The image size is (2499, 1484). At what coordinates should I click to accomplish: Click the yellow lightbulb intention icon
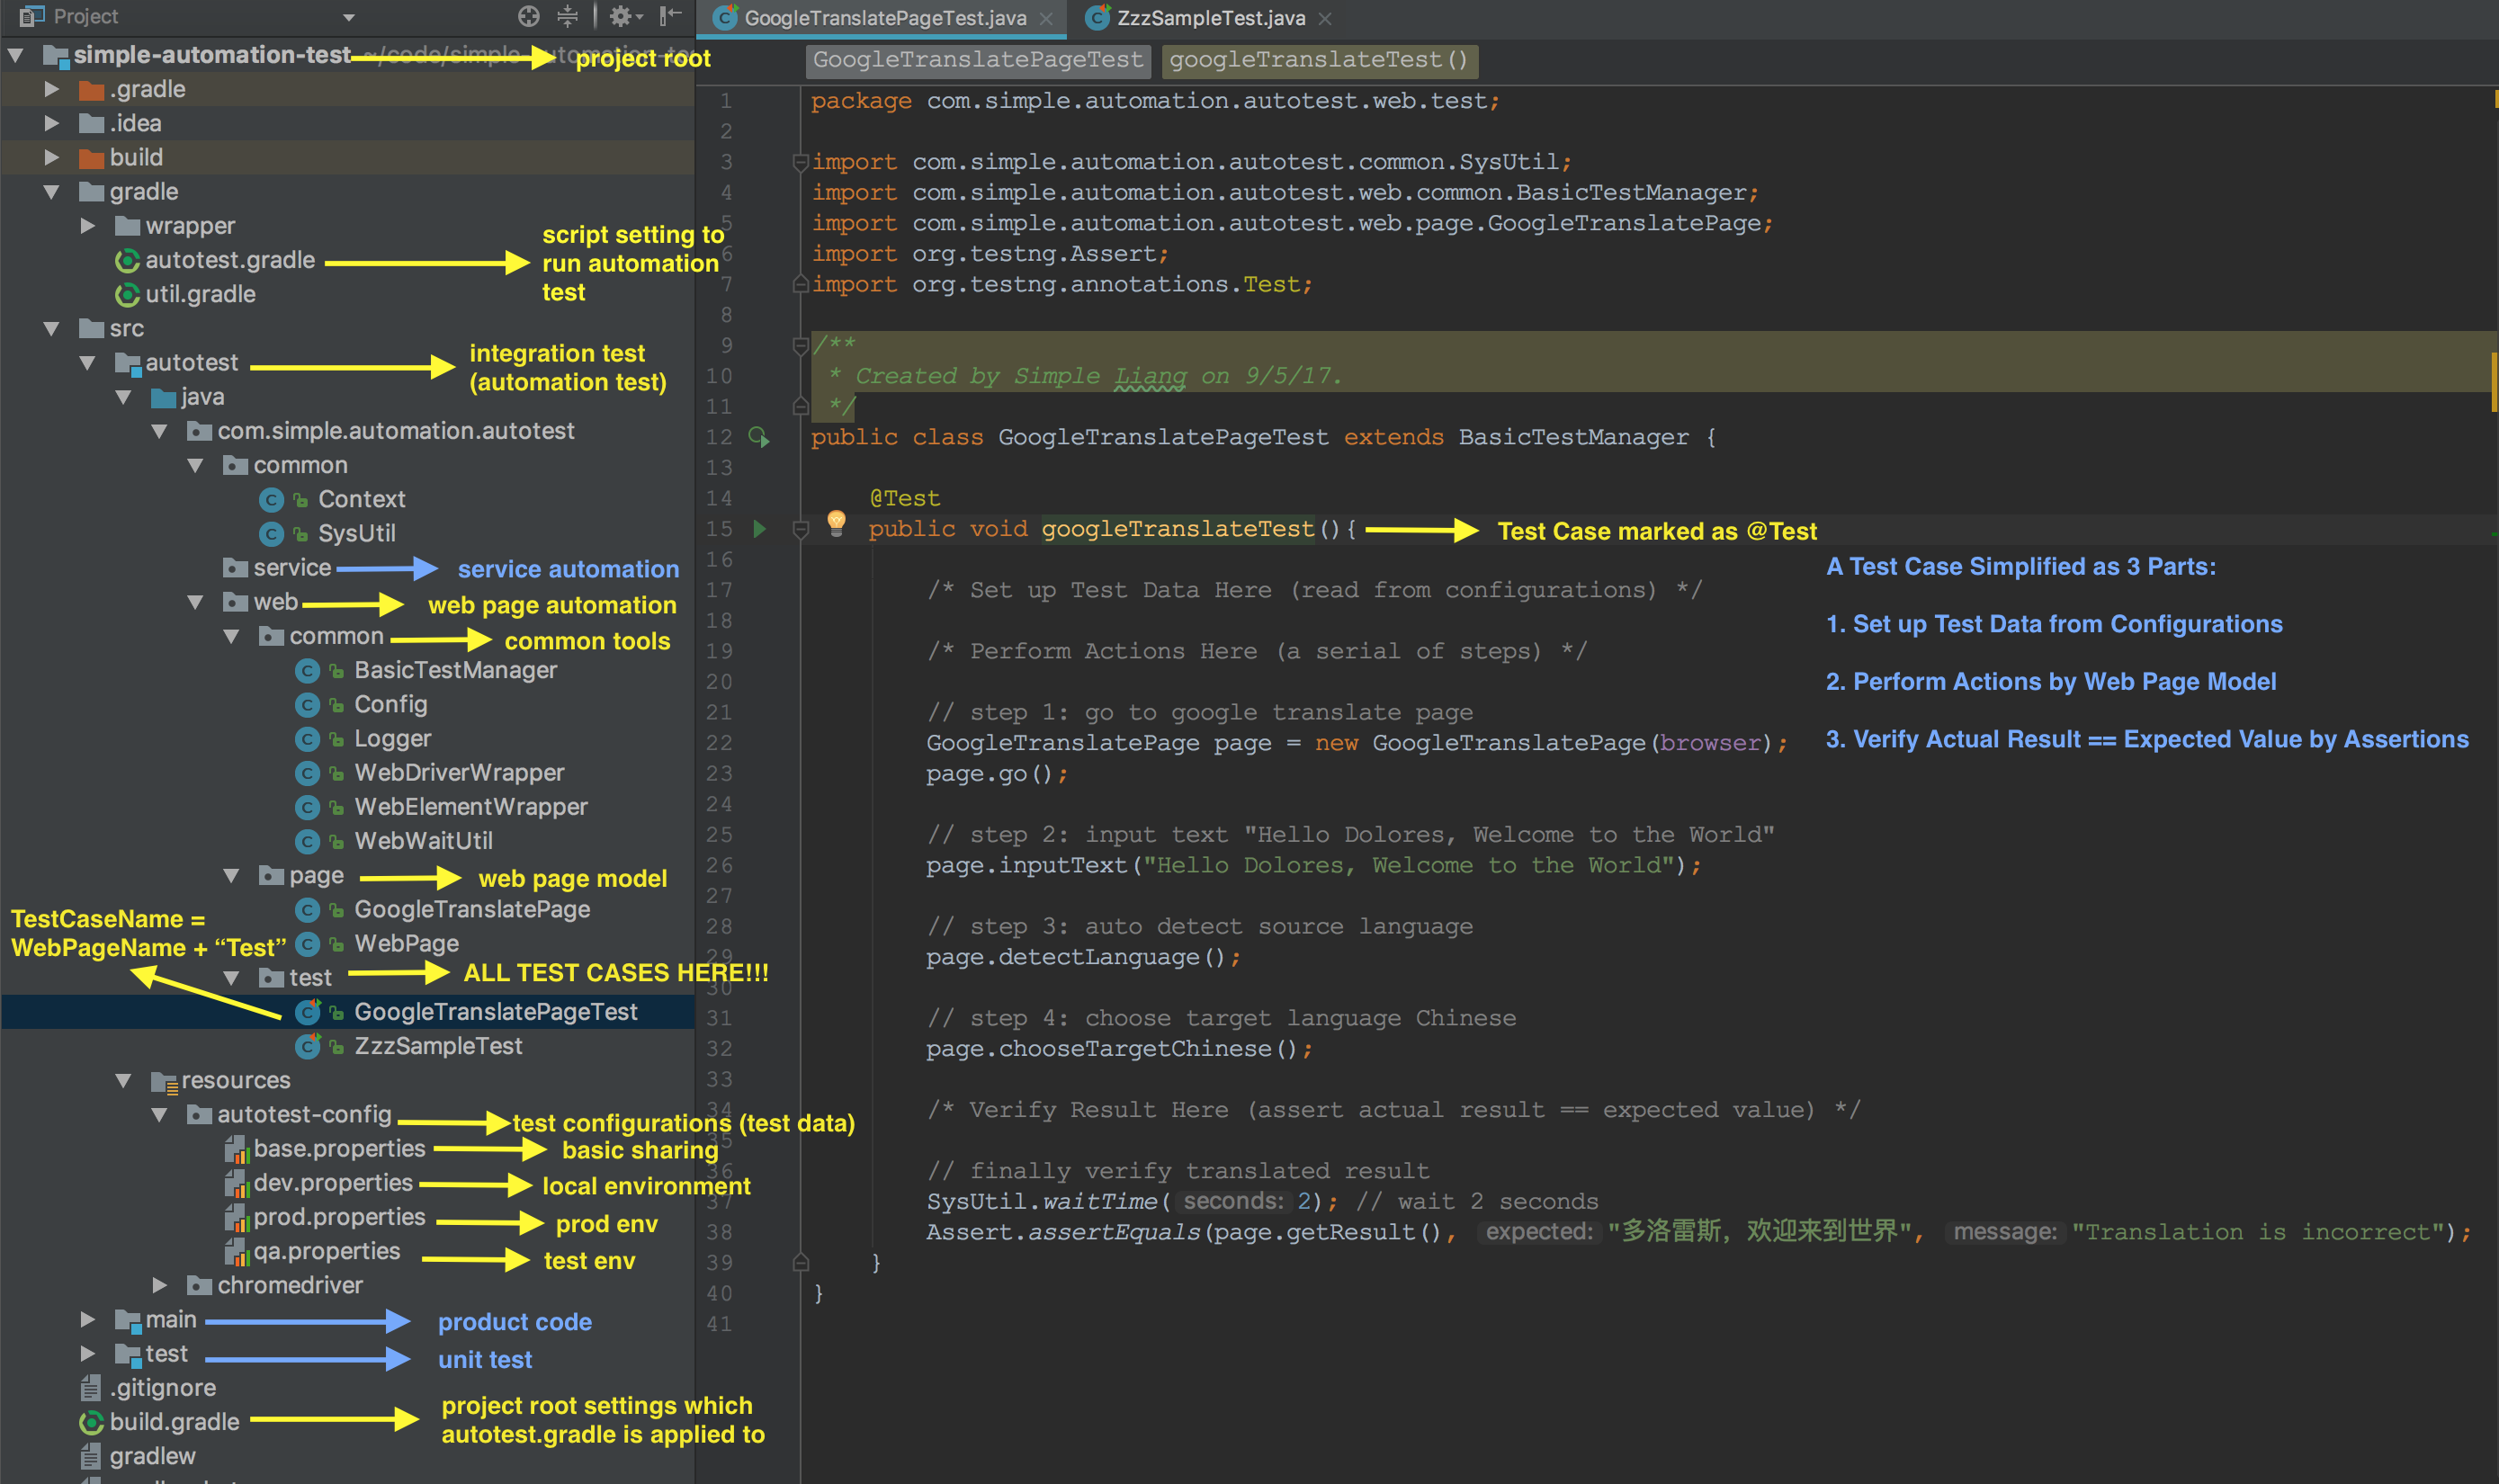pyautogui.click(x=837, y=522)
